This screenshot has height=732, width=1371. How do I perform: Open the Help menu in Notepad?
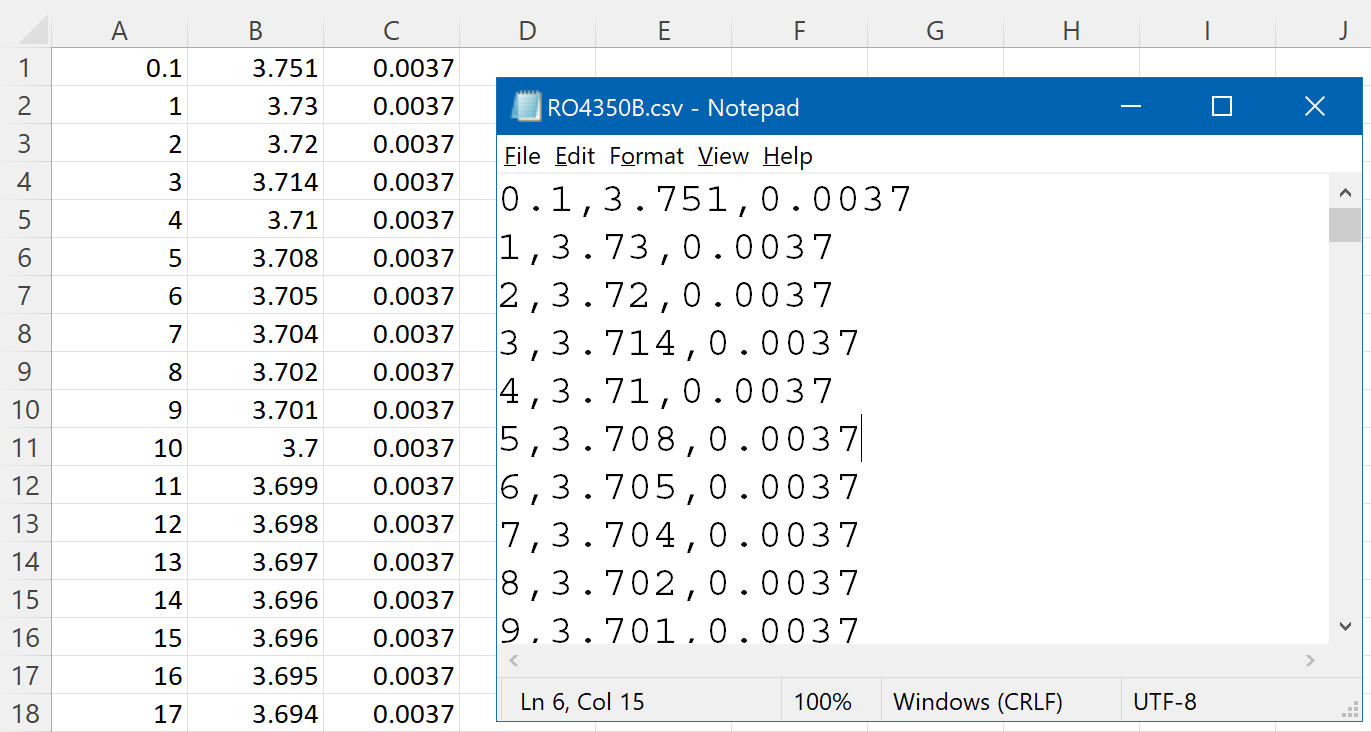tap(788, 156)
